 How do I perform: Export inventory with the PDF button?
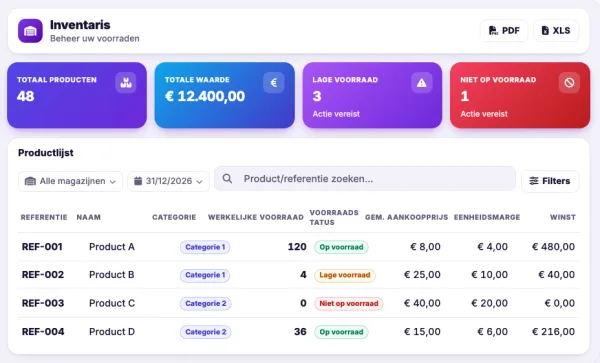tap(504, 31)
